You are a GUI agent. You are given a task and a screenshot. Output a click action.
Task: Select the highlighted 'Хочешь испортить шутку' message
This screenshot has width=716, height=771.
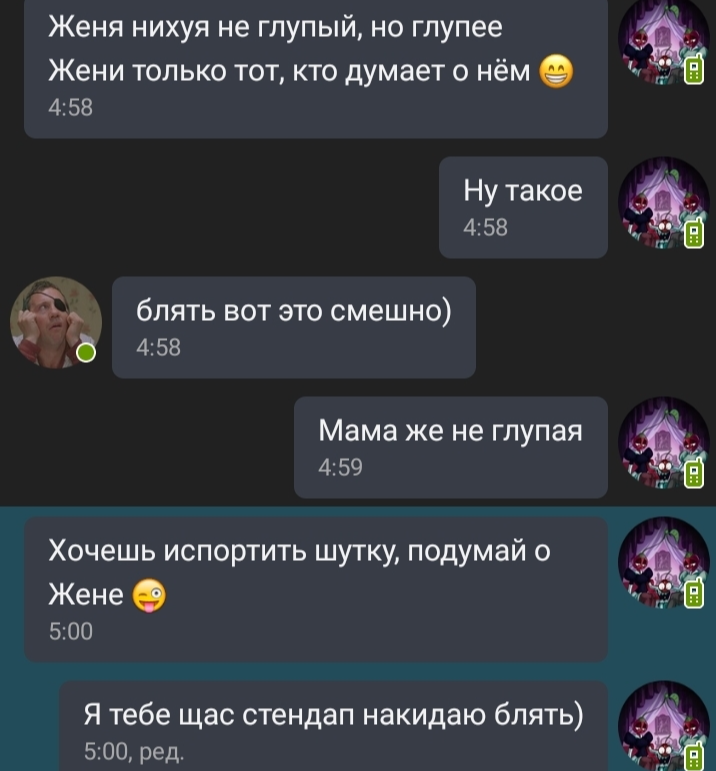(316, 589)
